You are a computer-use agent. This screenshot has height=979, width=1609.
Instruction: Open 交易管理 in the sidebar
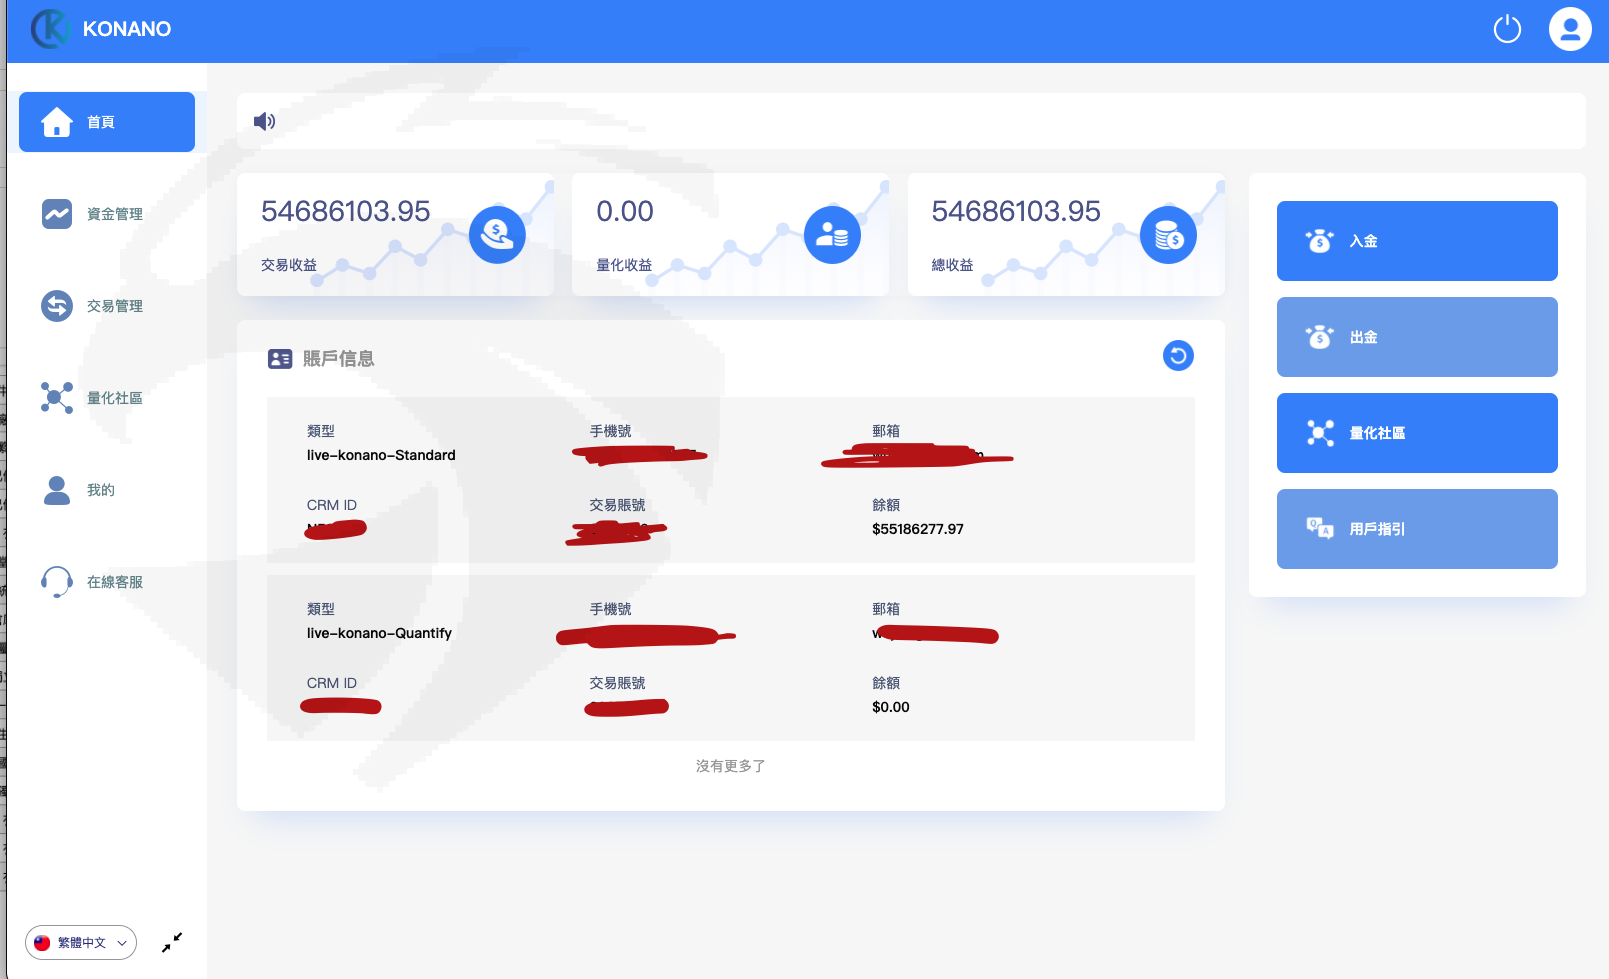pos(107,306)
